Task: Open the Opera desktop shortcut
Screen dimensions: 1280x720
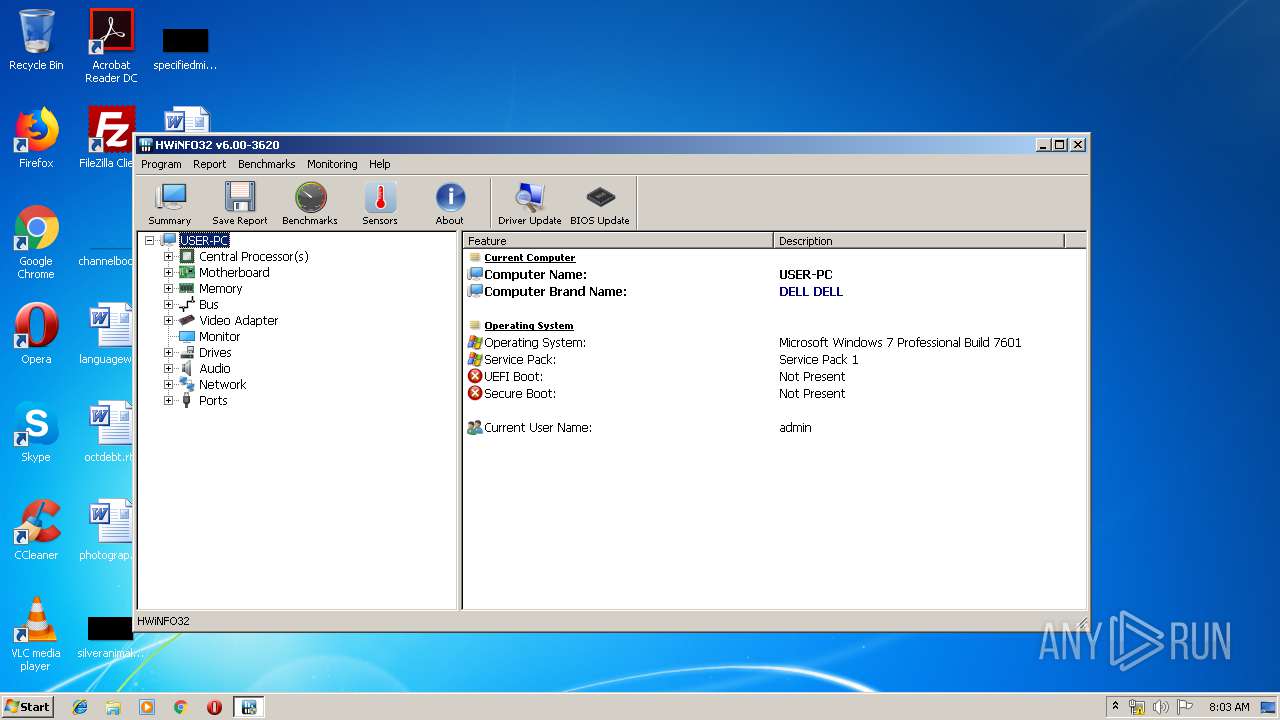Action: click(36, 333)
